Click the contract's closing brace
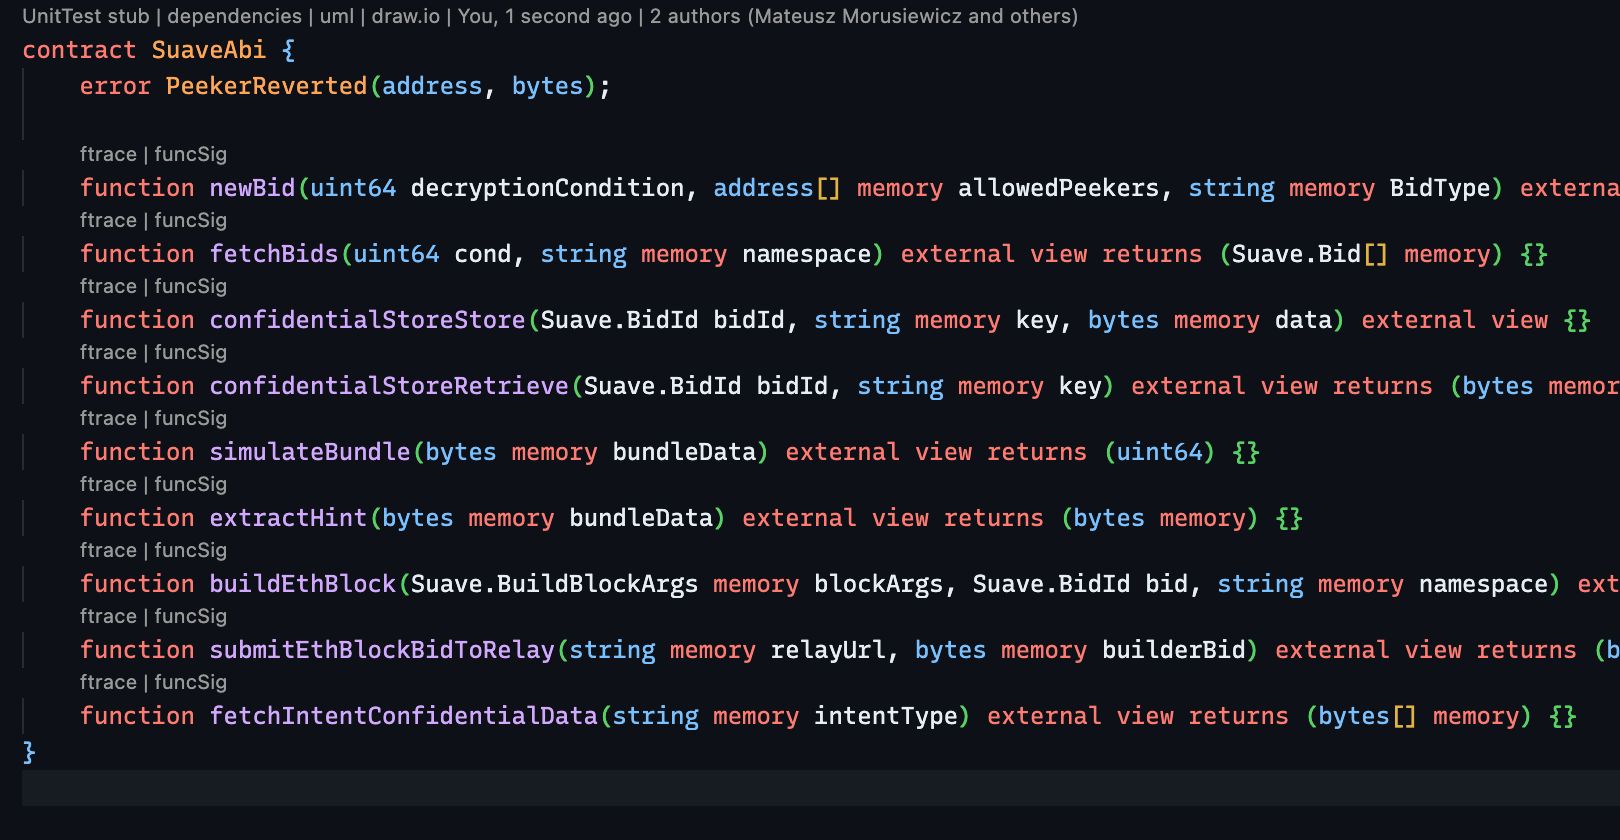 coord(29,752)
